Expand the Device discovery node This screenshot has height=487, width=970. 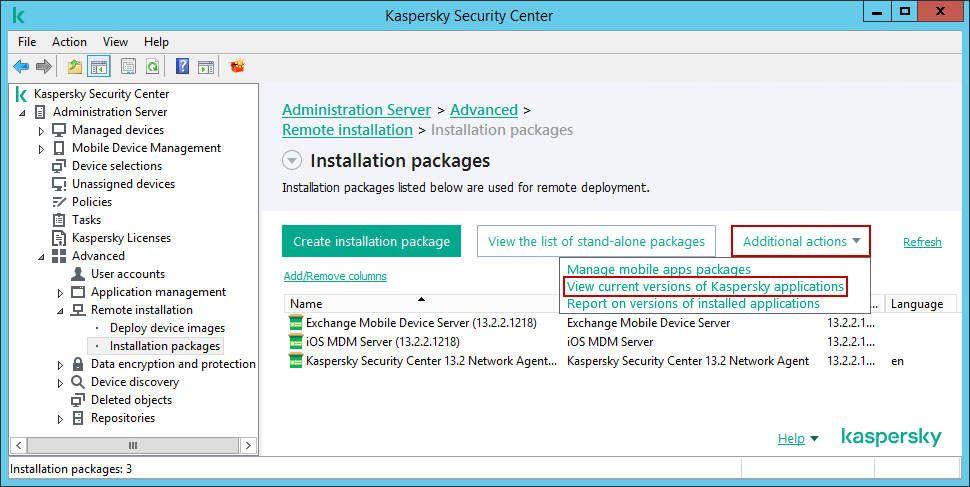click(x=60, y=382)
